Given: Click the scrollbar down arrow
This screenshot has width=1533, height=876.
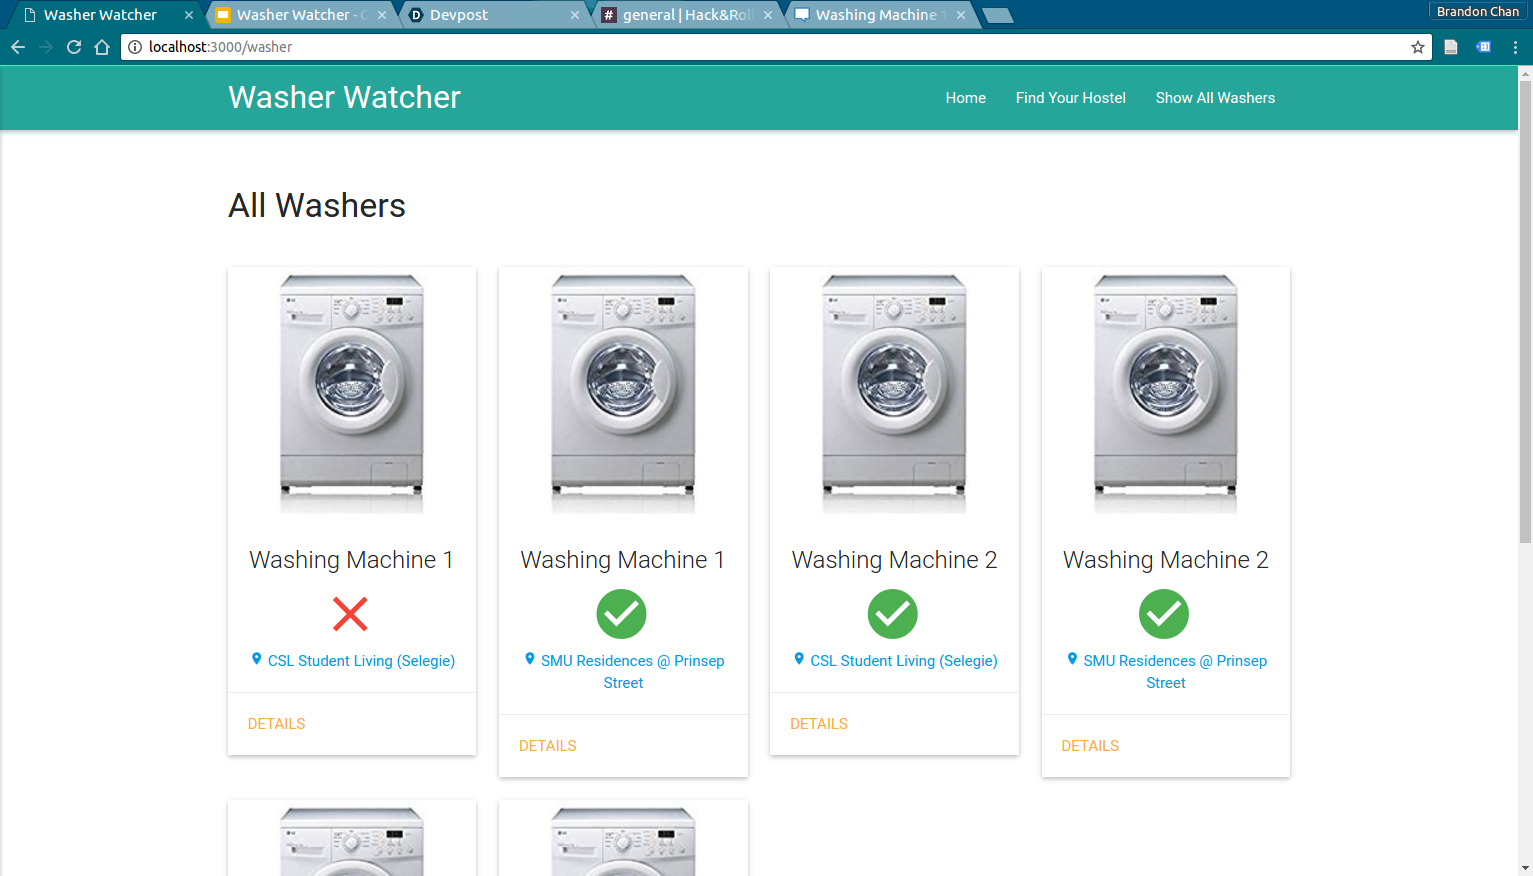Looking at the screenshot, I should (x=1525, y=868).
